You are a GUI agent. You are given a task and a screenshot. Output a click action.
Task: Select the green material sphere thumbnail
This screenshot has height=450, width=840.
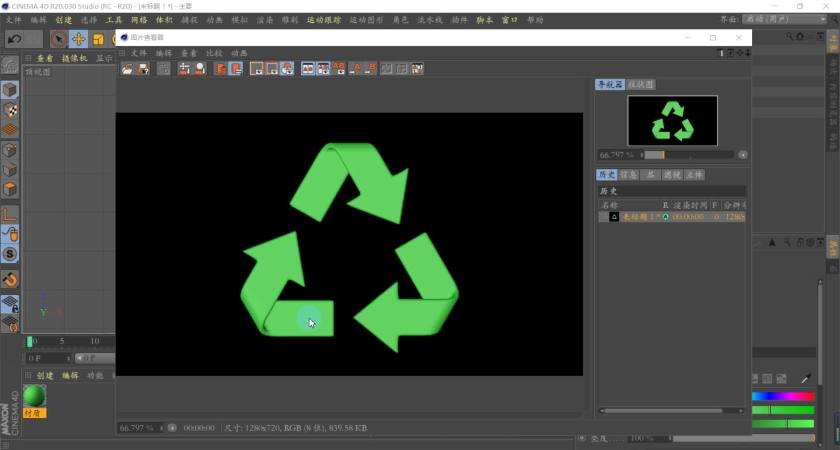(x=34, y=396)
